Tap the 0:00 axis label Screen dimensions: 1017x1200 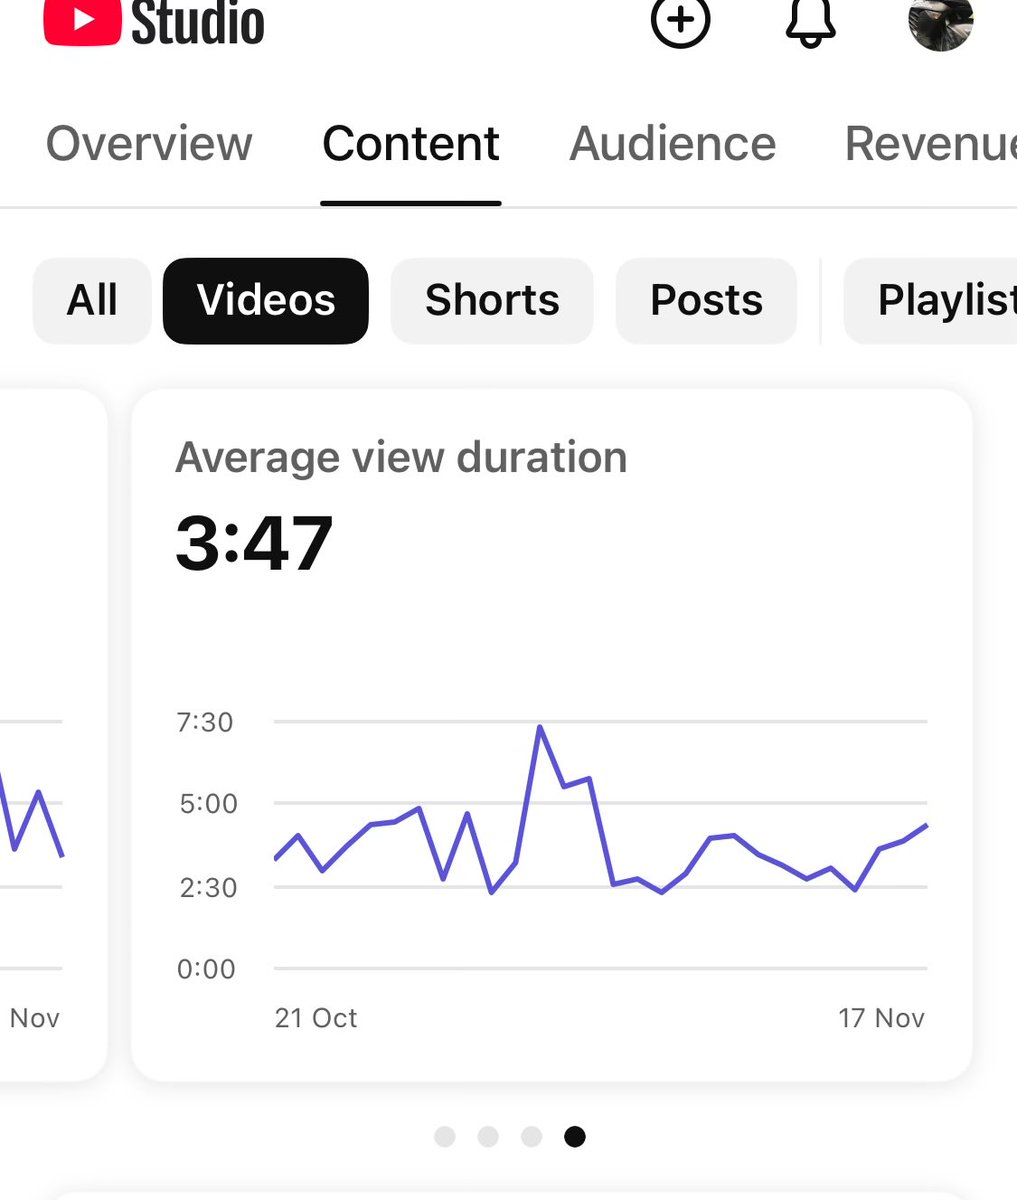point(206,969)
